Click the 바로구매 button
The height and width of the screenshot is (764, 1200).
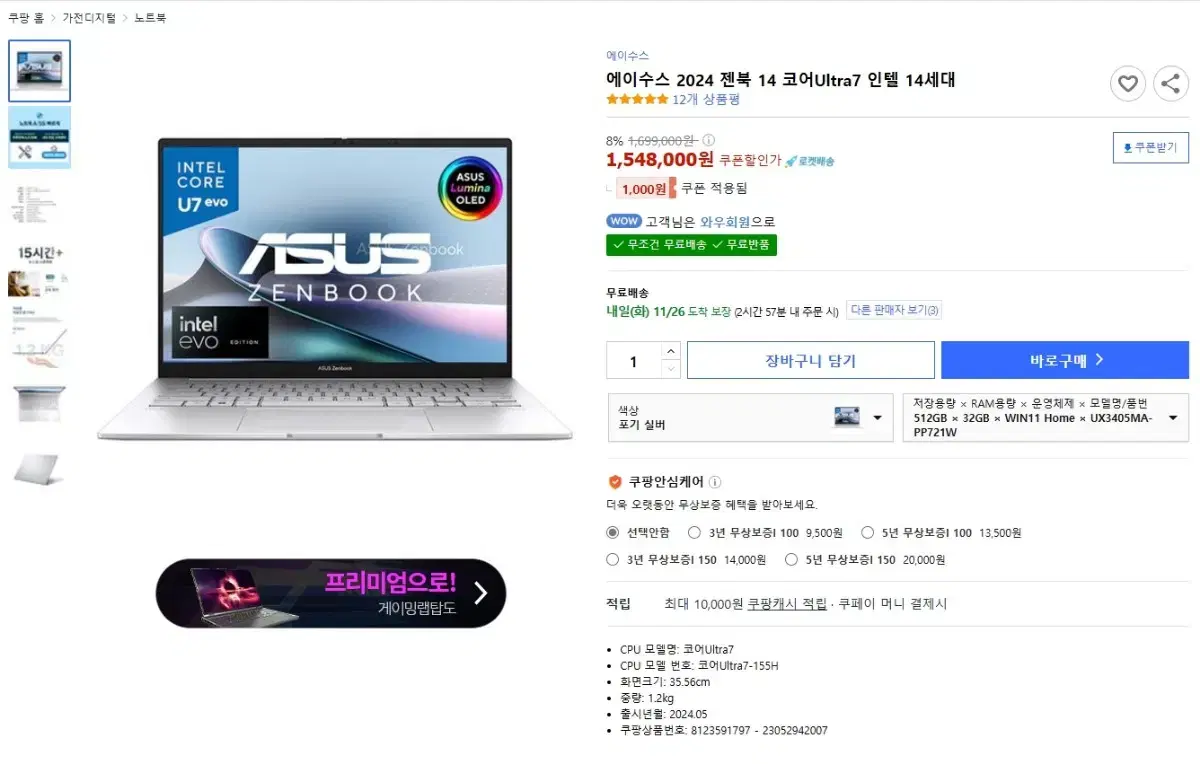[1065, 360]
